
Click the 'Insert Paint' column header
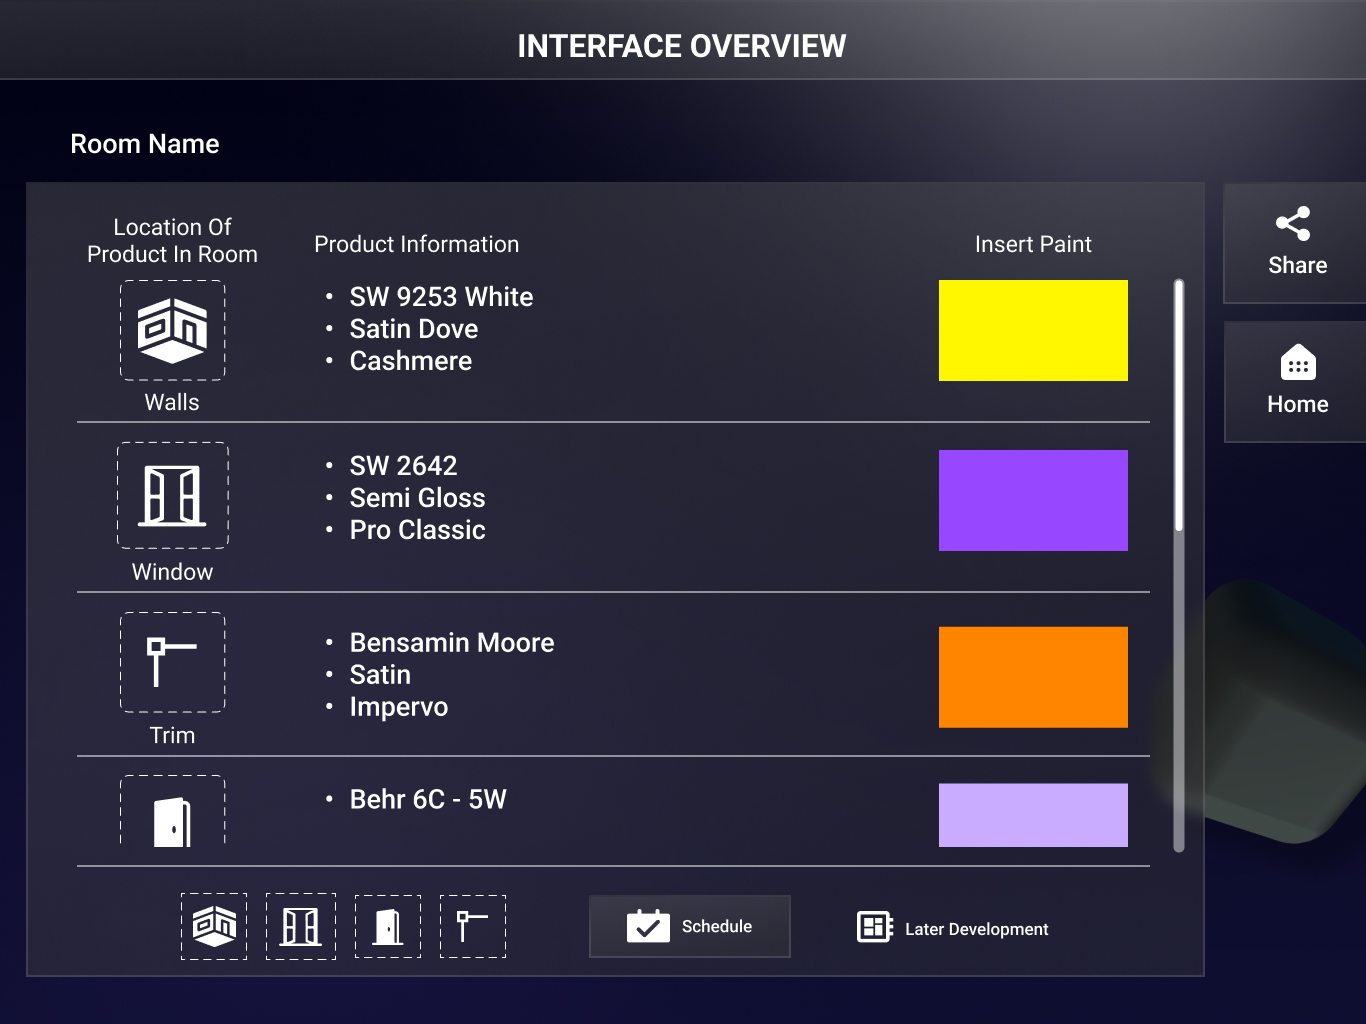click(x=1033, y=244)
